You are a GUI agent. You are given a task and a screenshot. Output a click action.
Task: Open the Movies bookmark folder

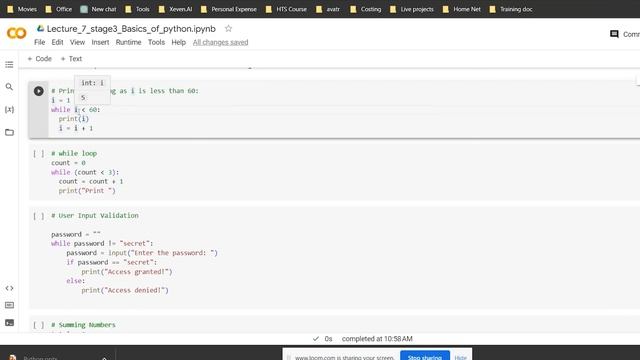22,9
